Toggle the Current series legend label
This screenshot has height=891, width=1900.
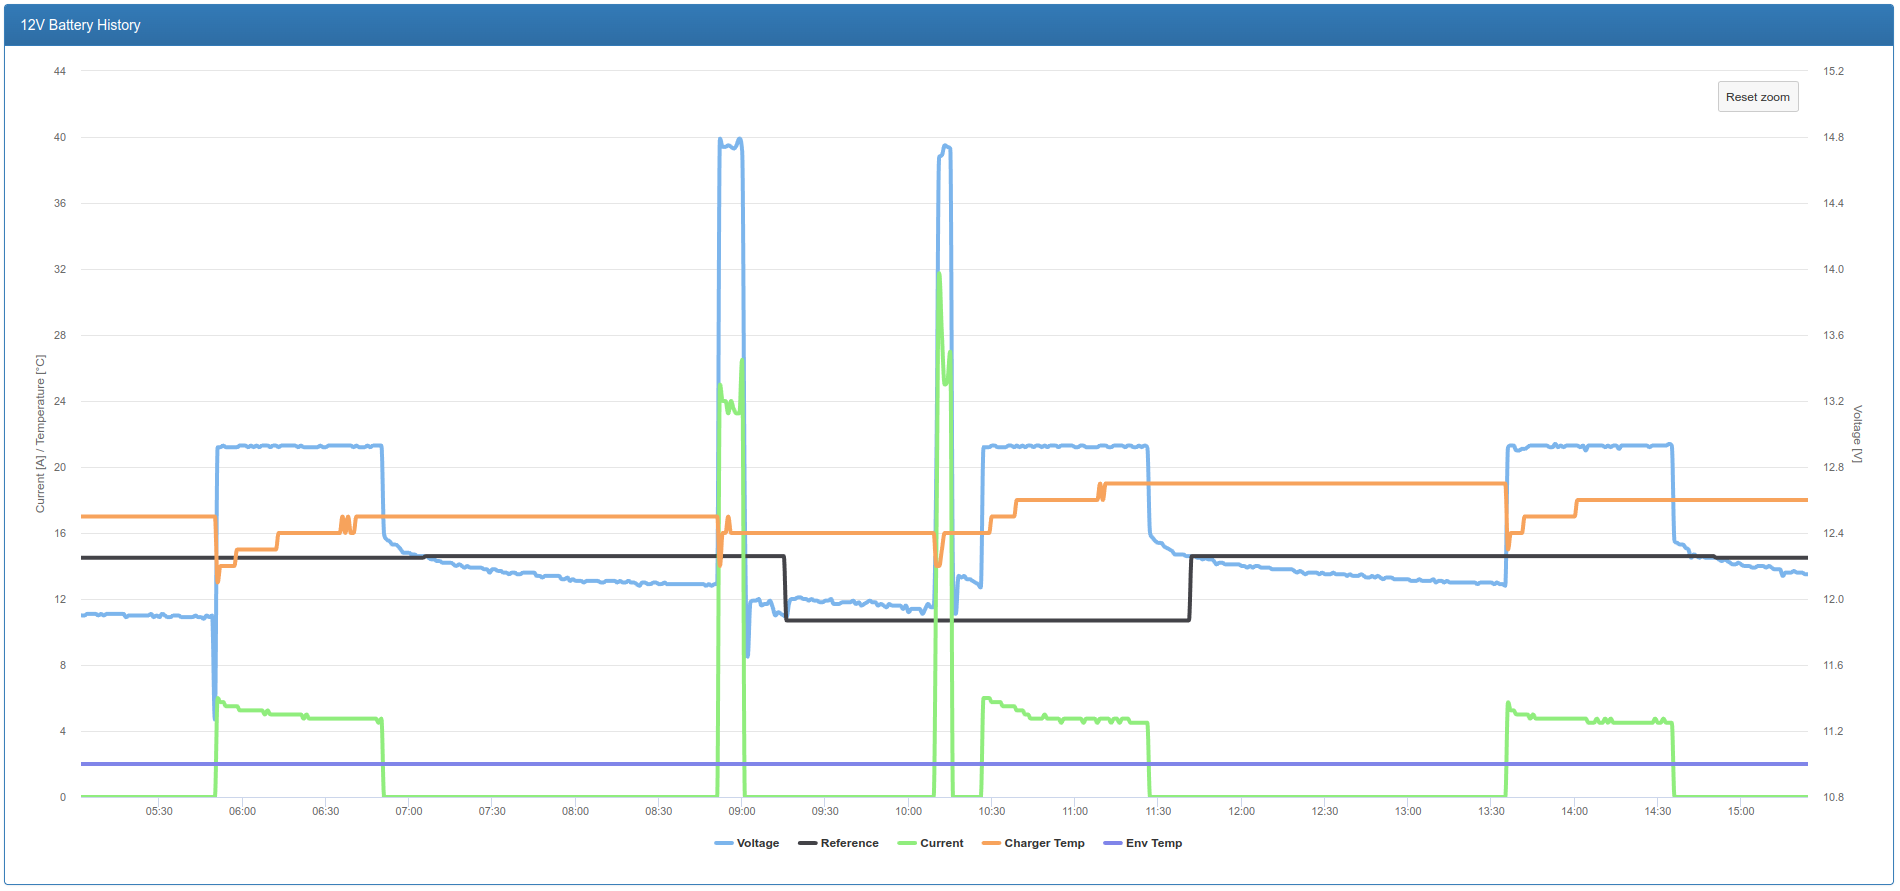coord(941,843)
